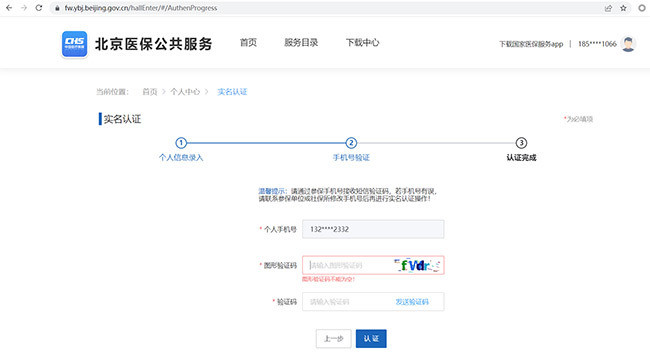
Task: Bookmark this page with star icon
Action: click(x=623, y=8)
